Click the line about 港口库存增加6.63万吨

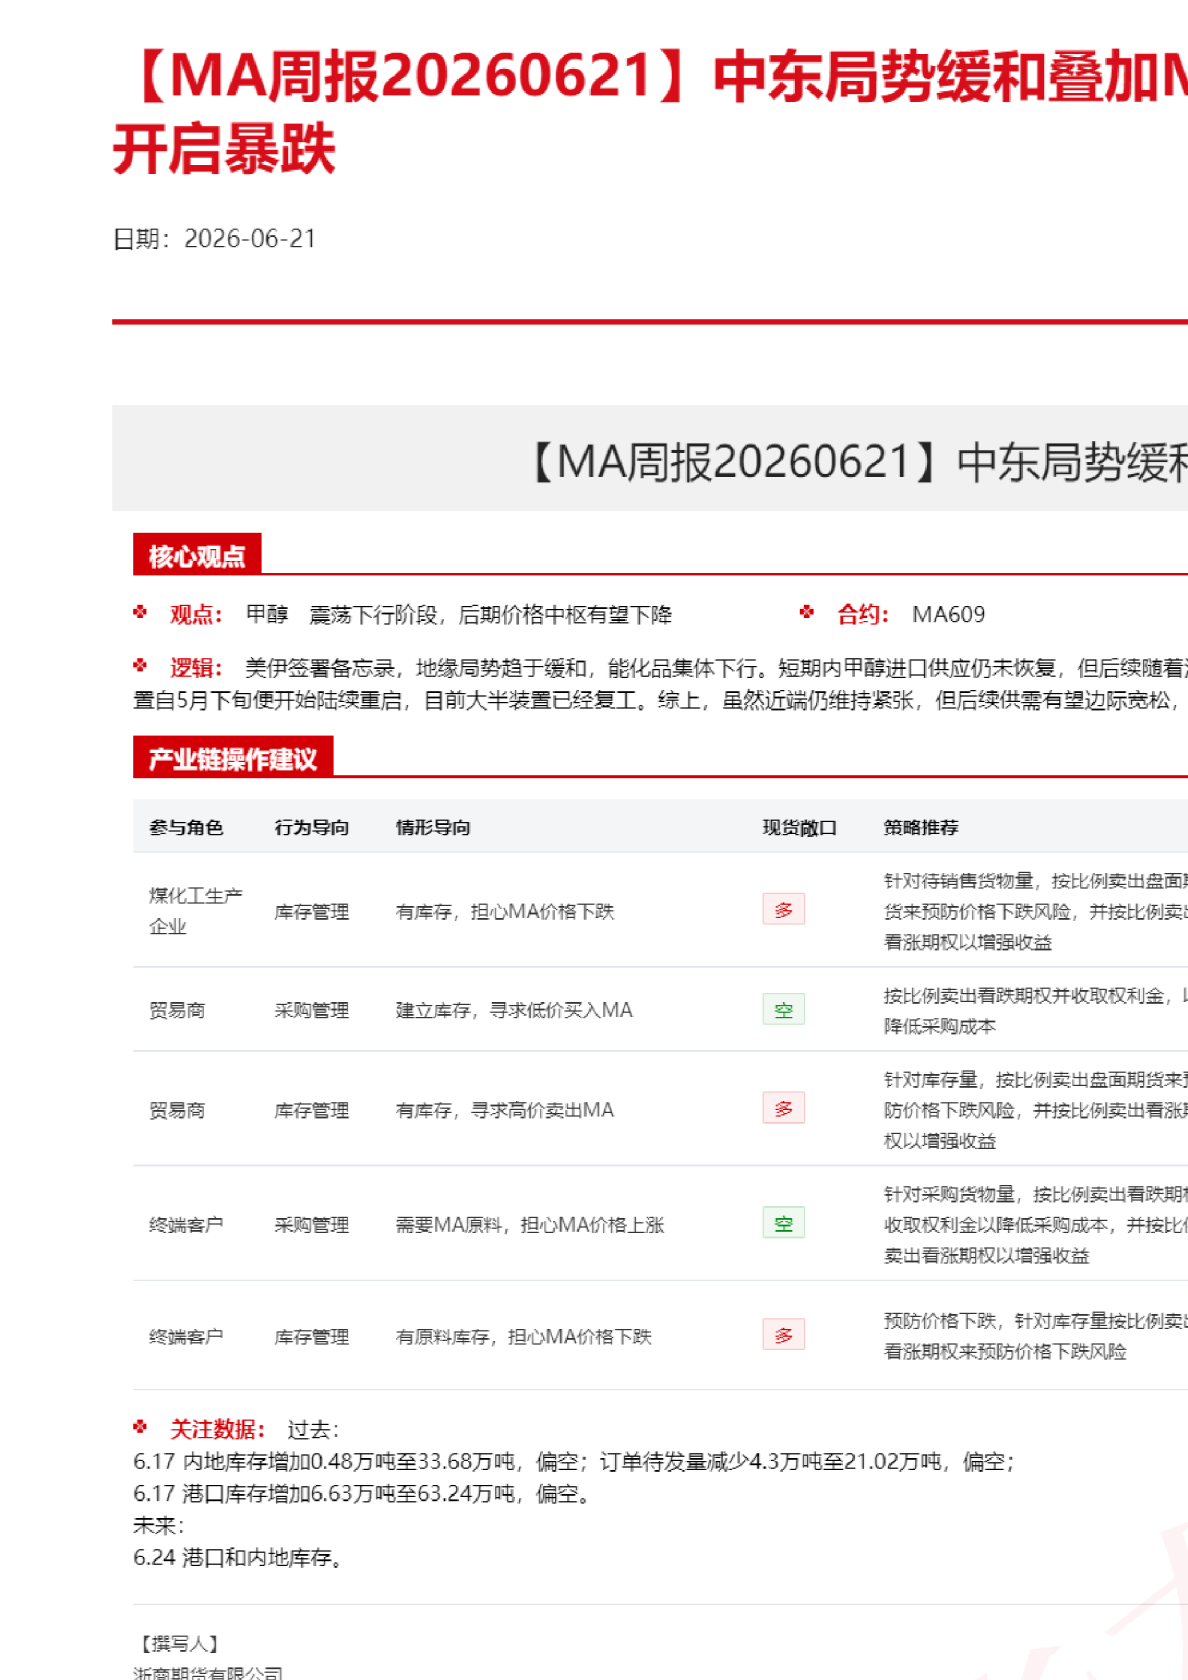click(x=362, y=1494)
